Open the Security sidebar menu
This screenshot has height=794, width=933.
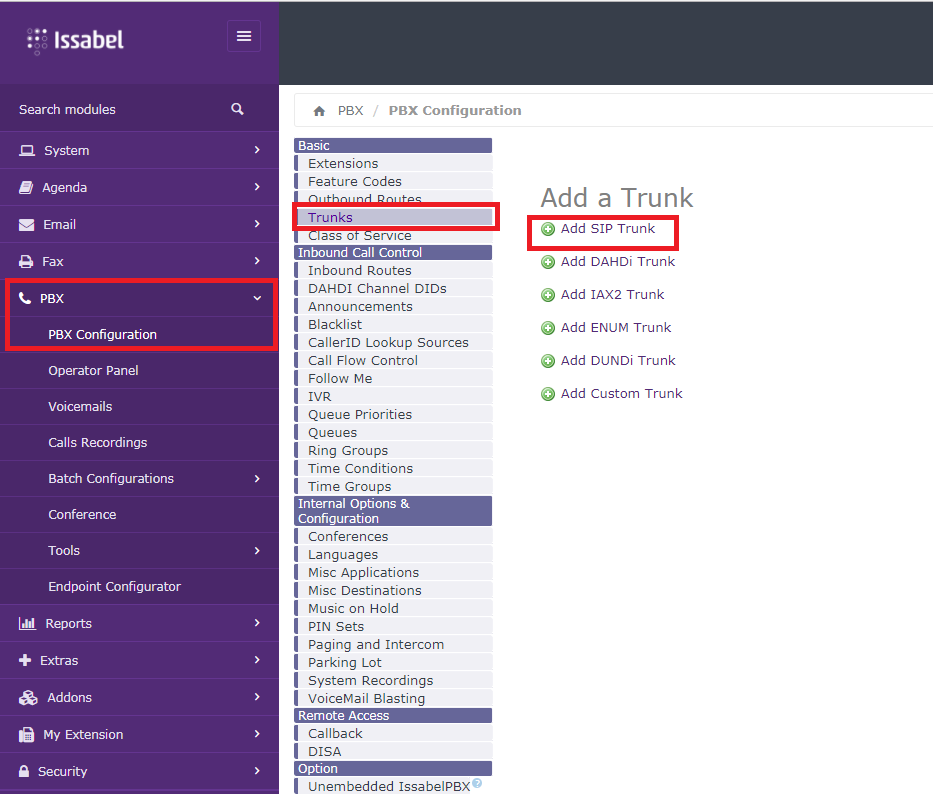click(139, 771)
